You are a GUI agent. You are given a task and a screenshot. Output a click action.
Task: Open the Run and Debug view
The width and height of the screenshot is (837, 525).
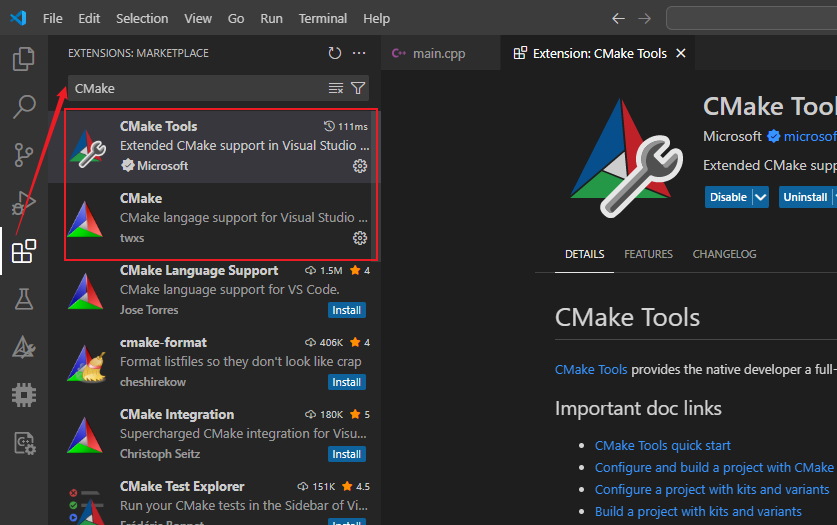[23, 203]
